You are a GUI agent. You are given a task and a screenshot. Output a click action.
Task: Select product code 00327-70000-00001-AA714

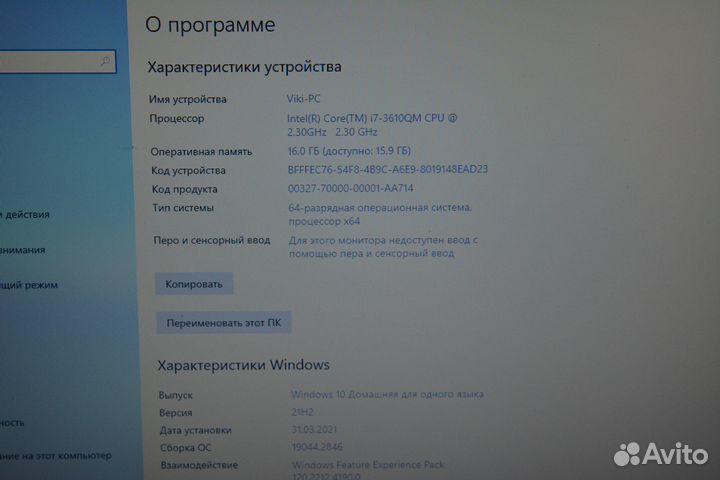[x=350, y=188]
